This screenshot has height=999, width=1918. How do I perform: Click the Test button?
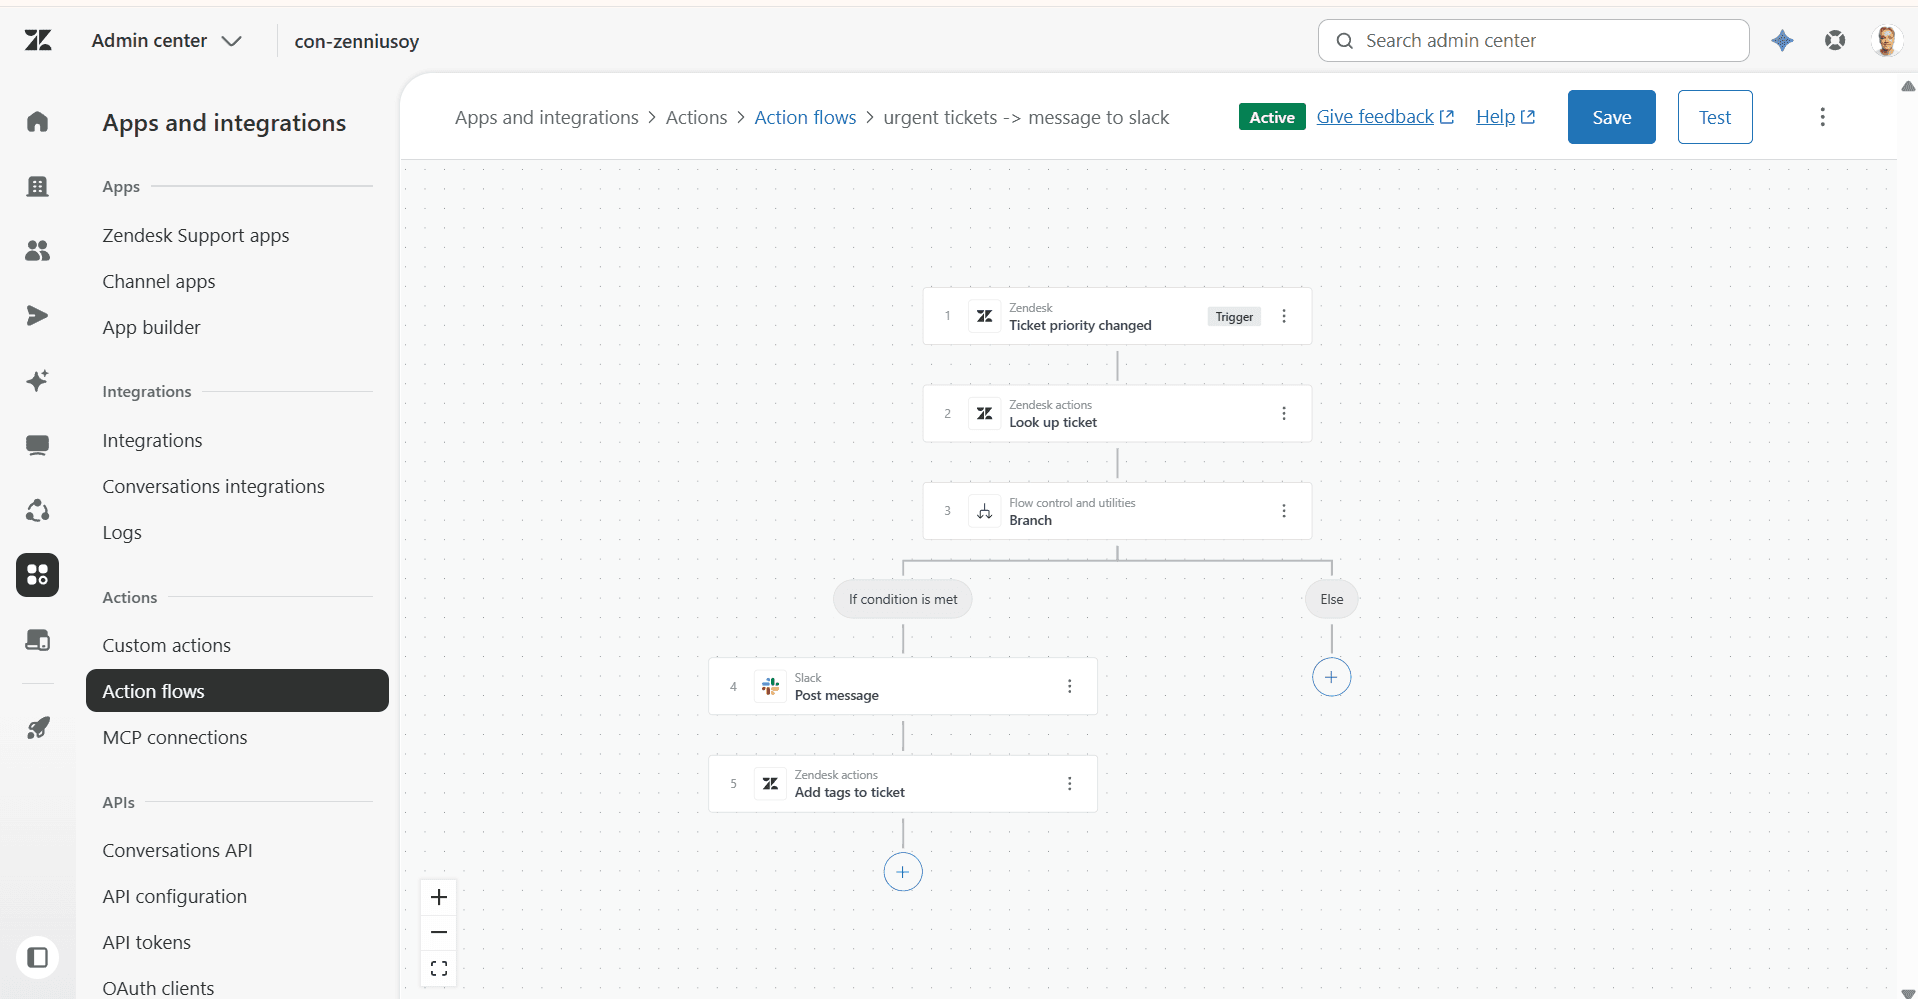pos(1715,117)
